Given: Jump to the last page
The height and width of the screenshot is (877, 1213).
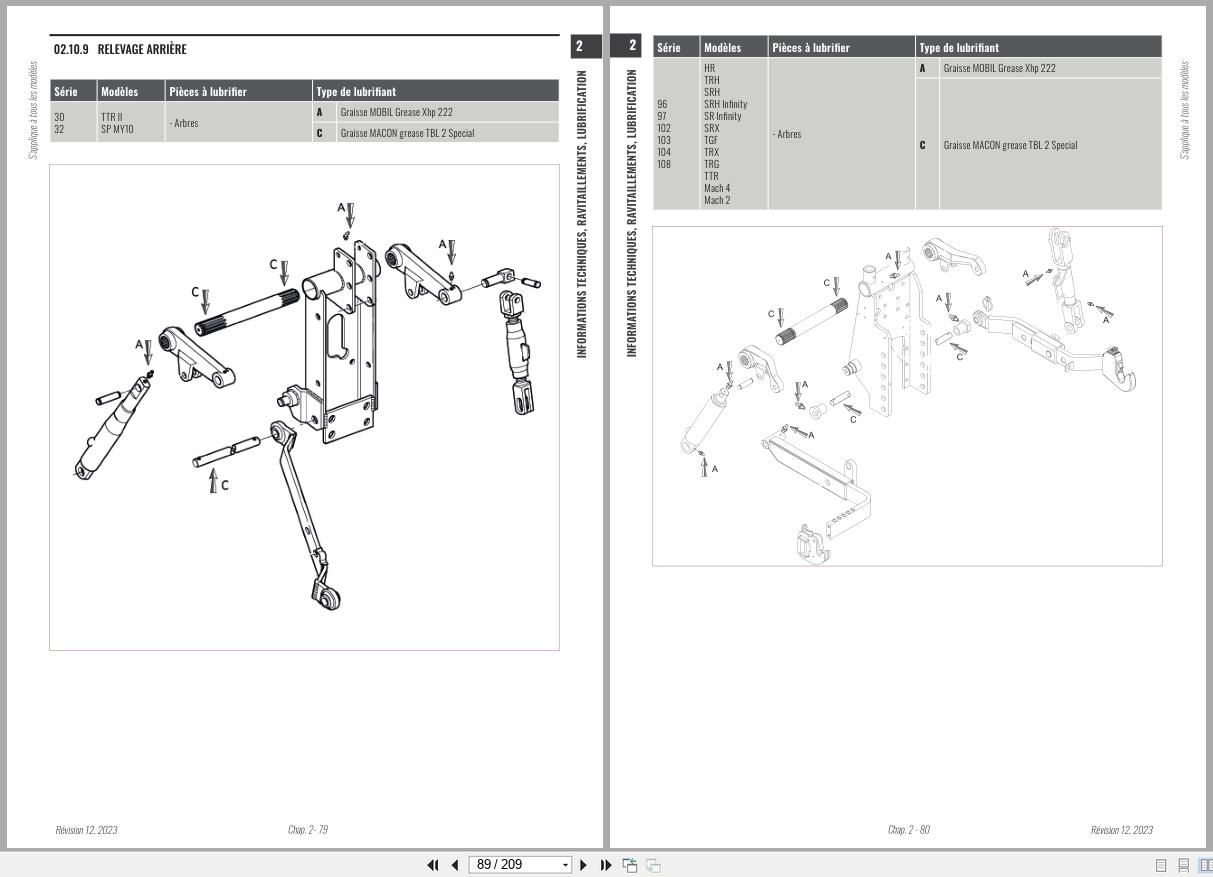Looking at the screenshot, I should tap(606, 865).
